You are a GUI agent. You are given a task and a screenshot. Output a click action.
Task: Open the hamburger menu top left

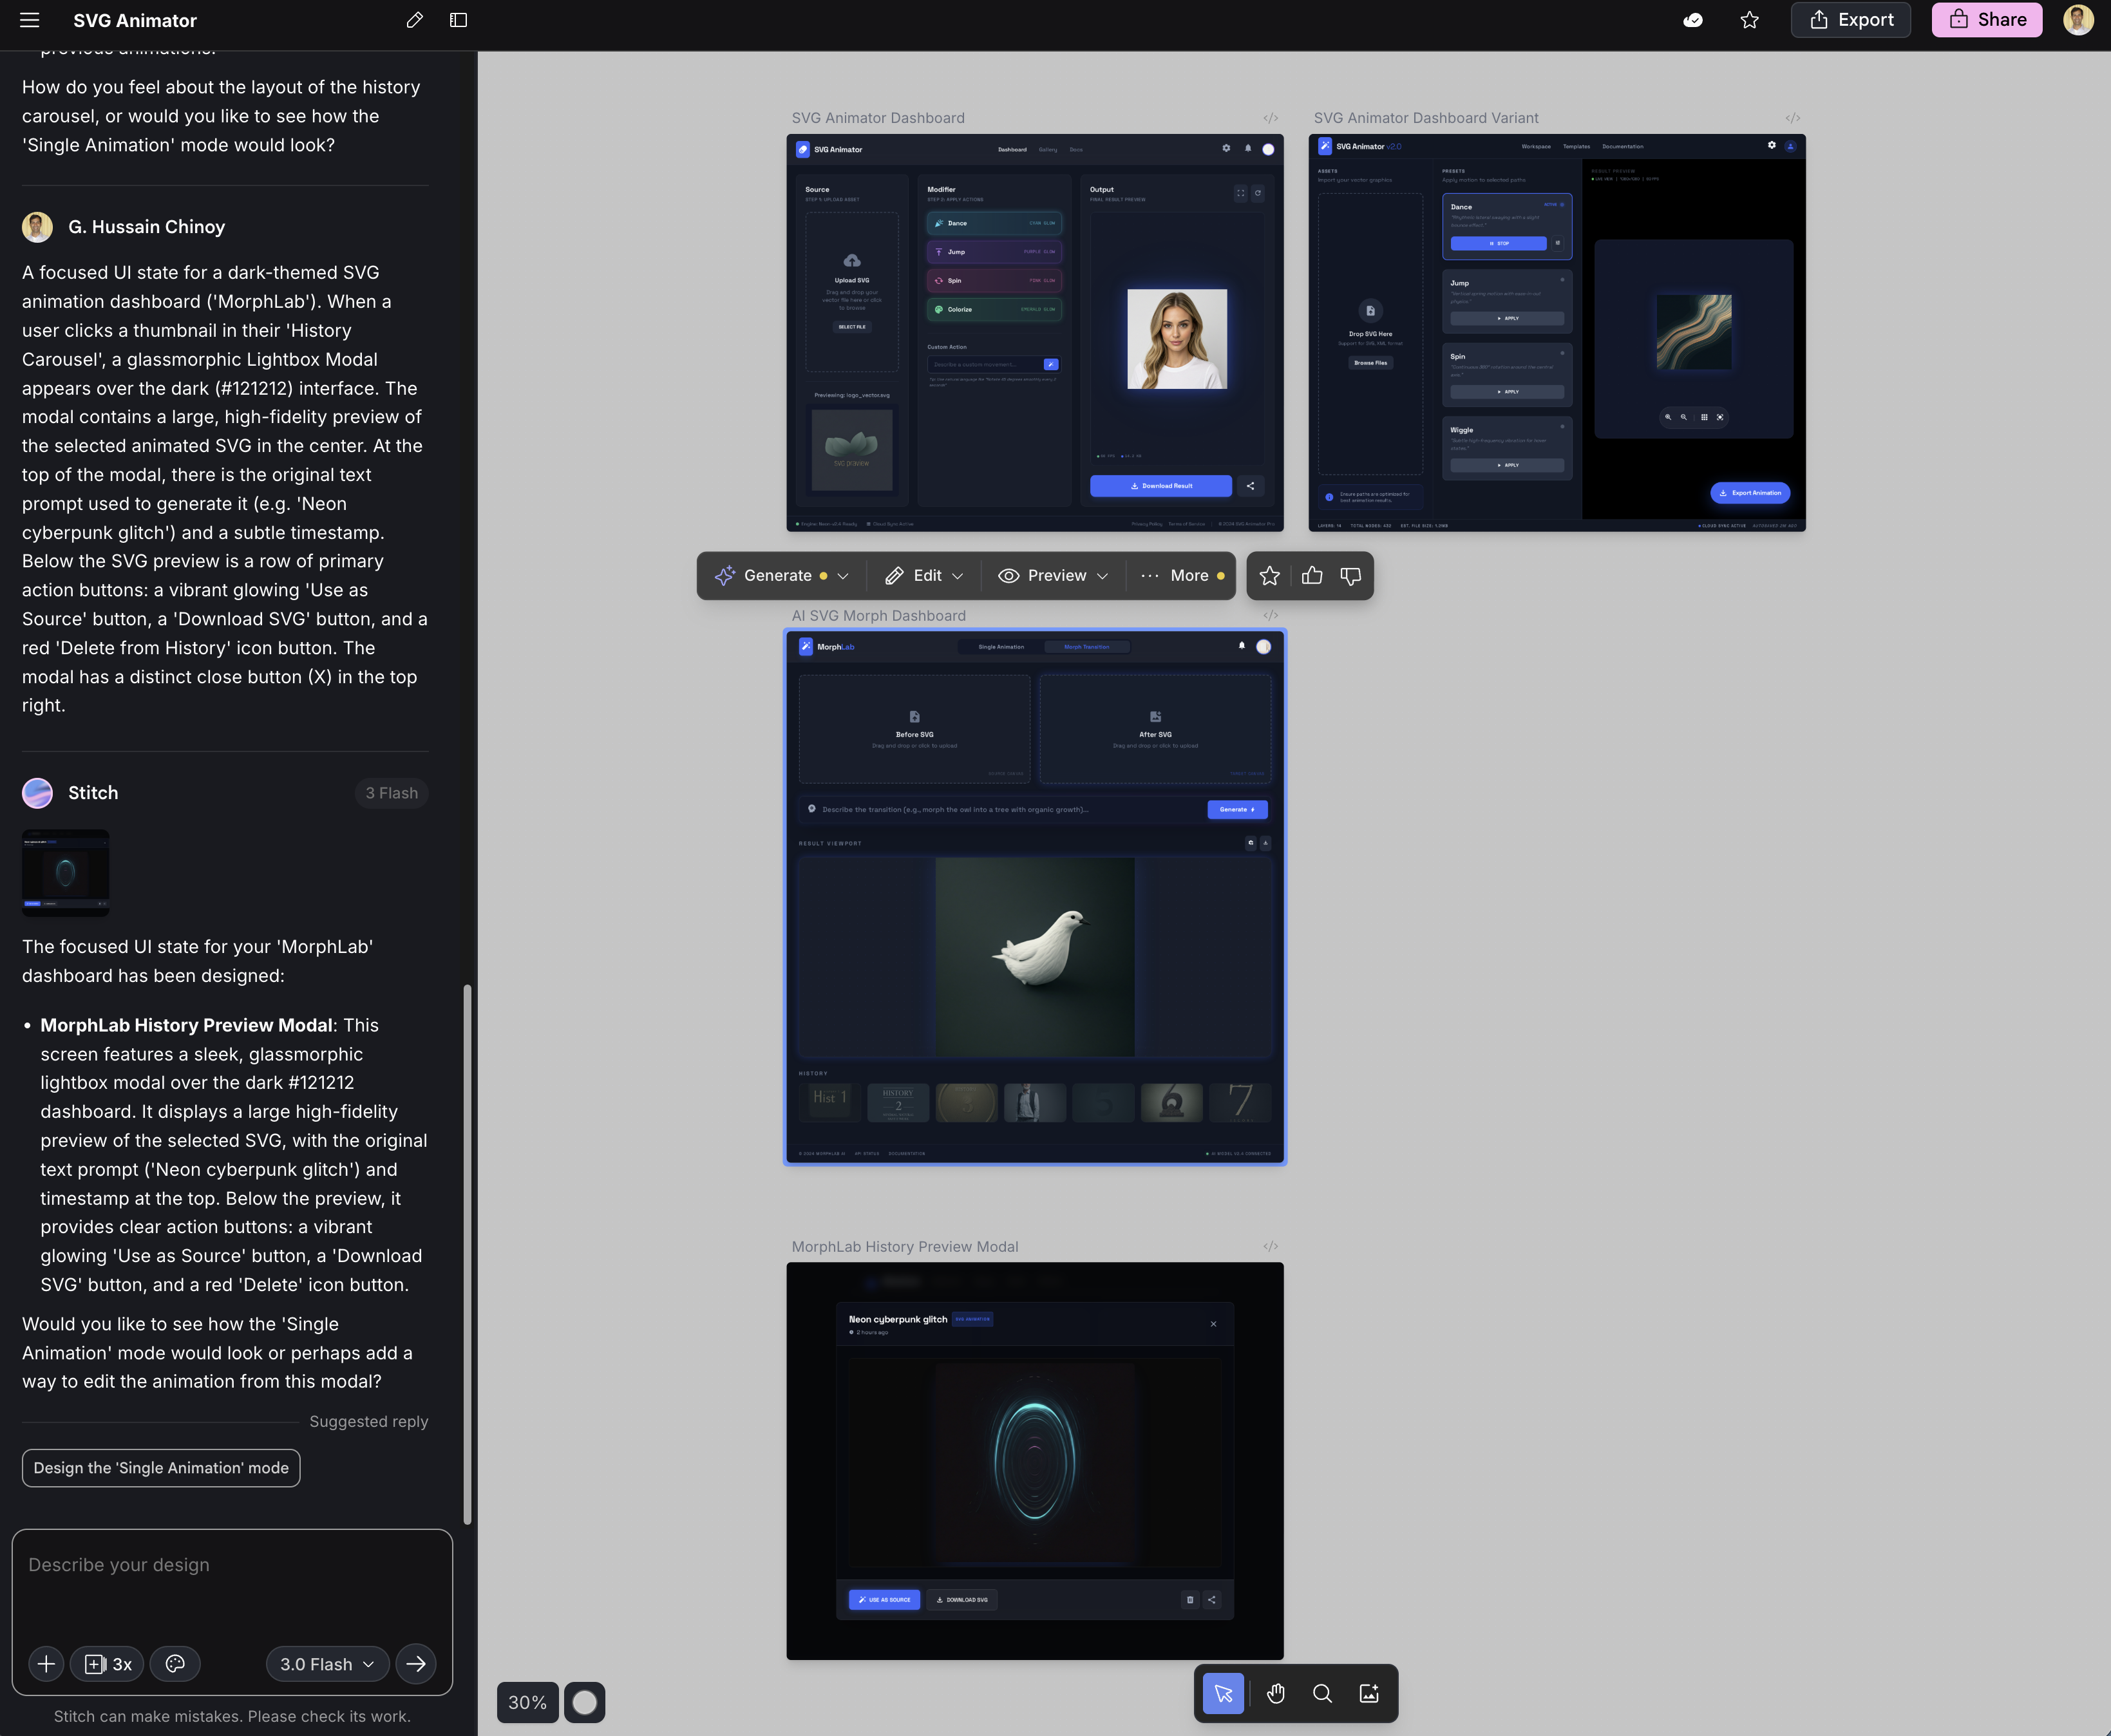tap(29, 20)
